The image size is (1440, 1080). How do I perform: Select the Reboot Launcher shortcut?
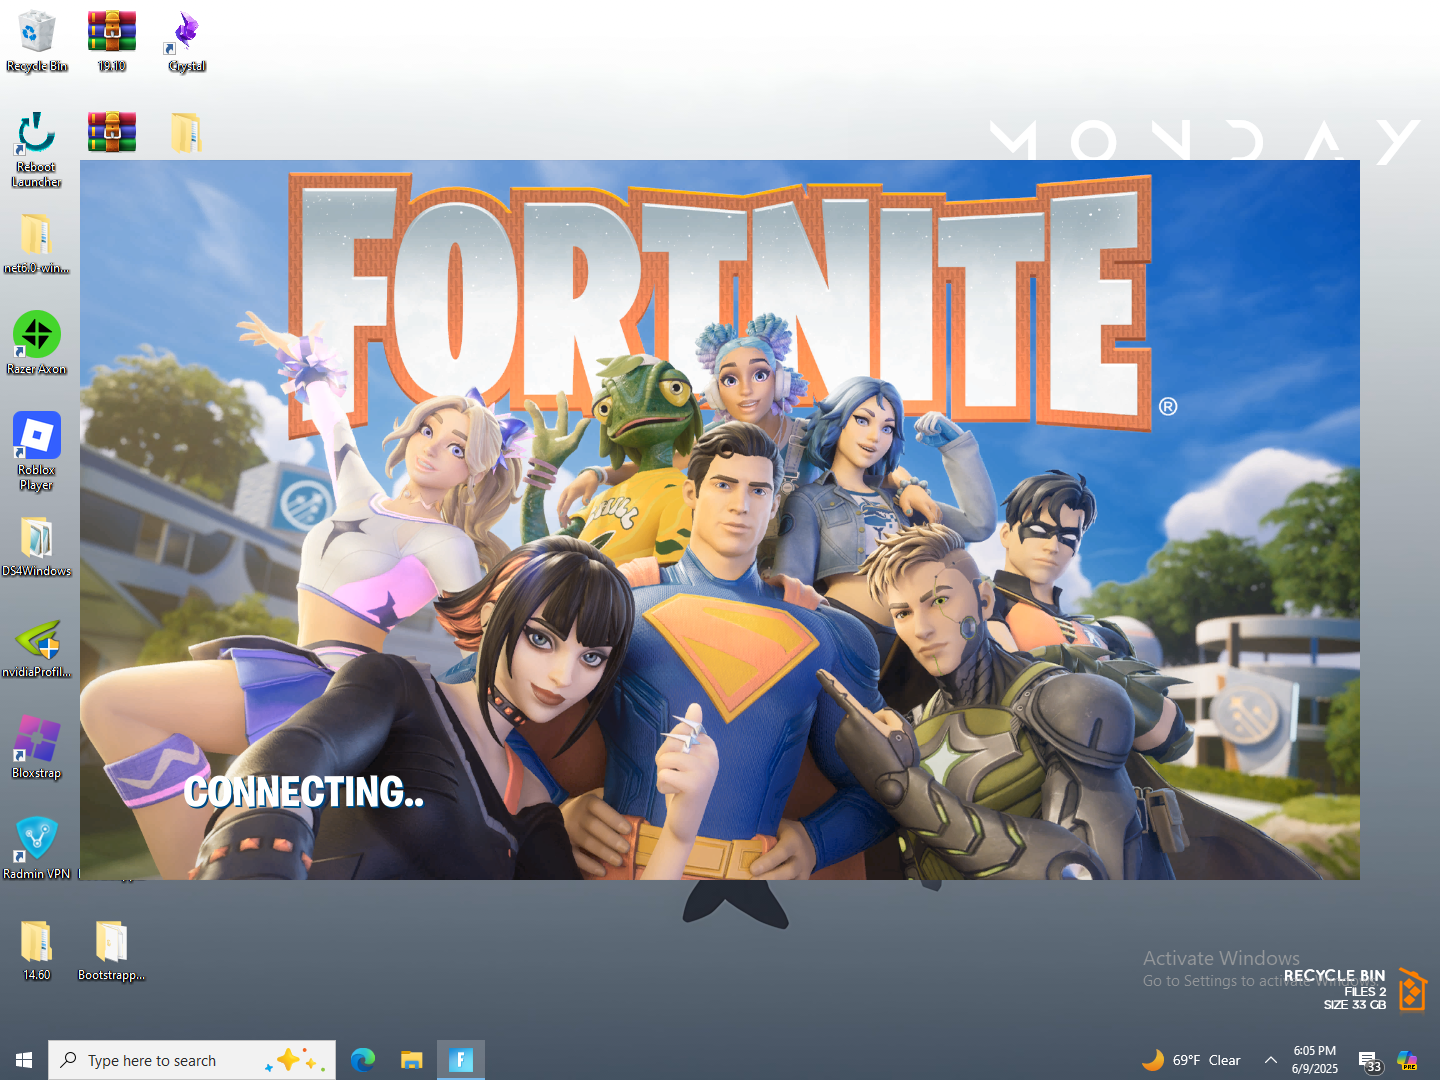click(37, 149)
